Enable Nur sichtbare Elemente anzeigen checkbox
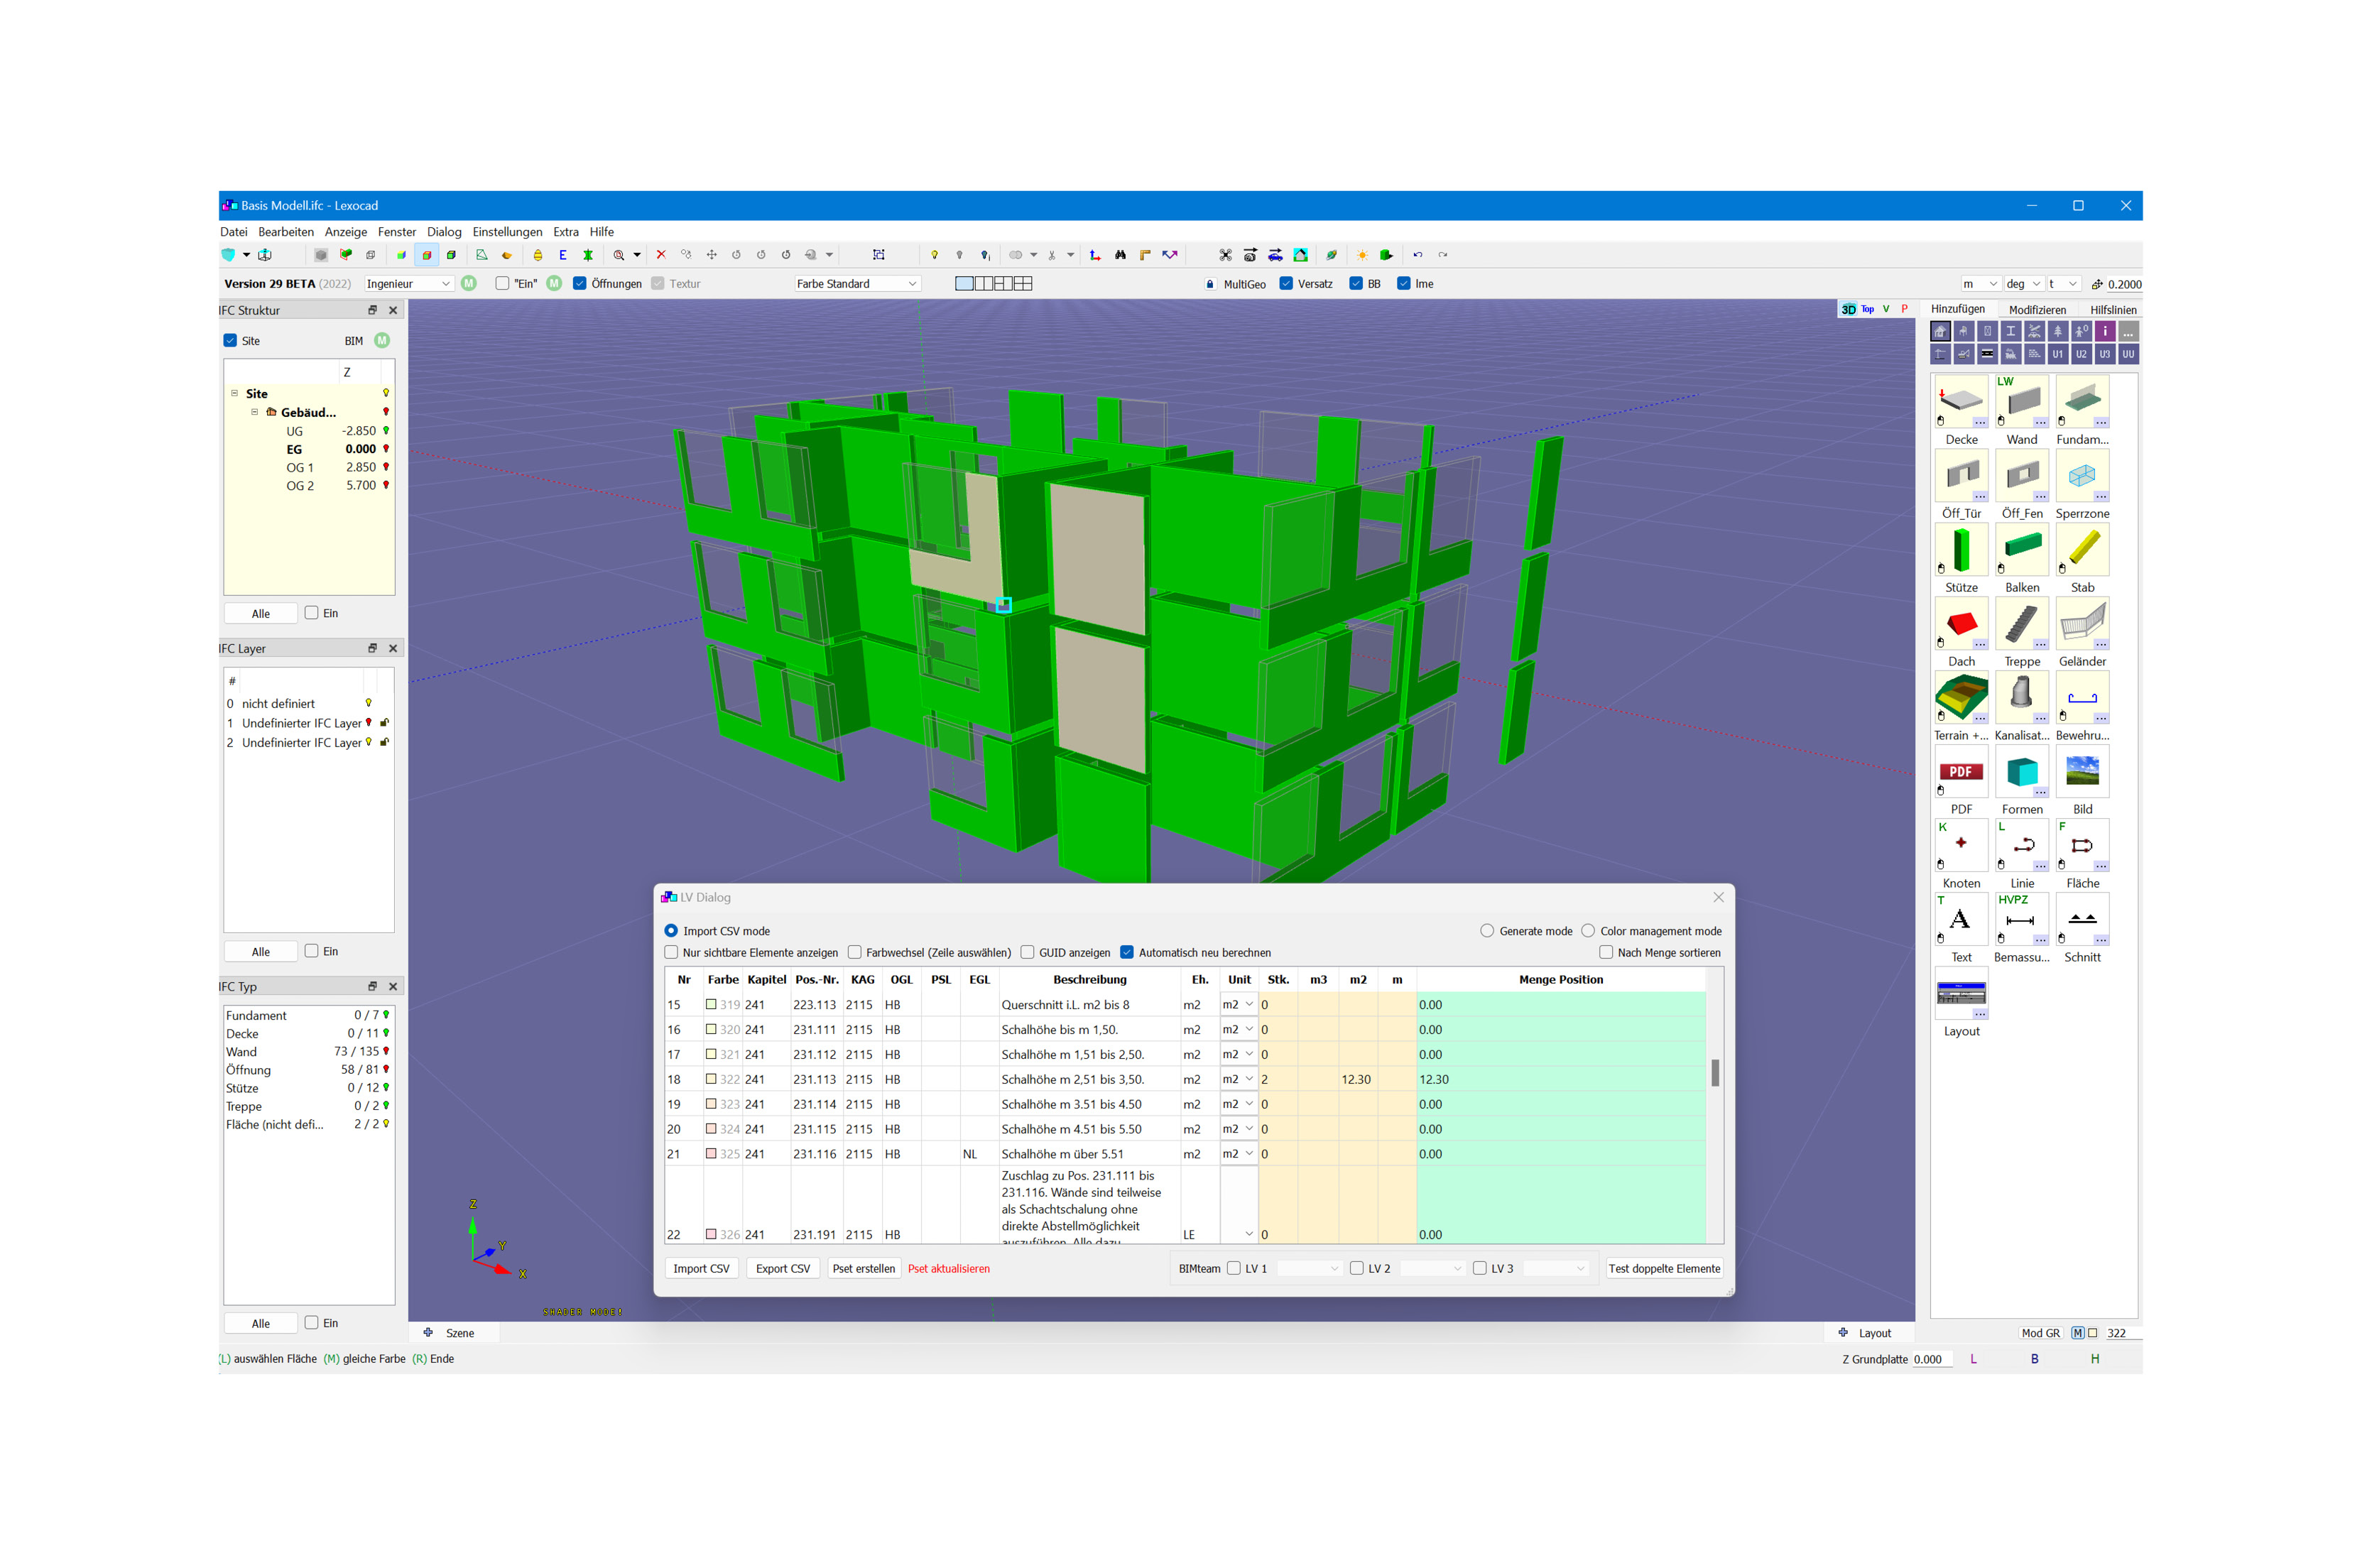2367x1568 pixels. pyautogui.click(x=672, y=953)
